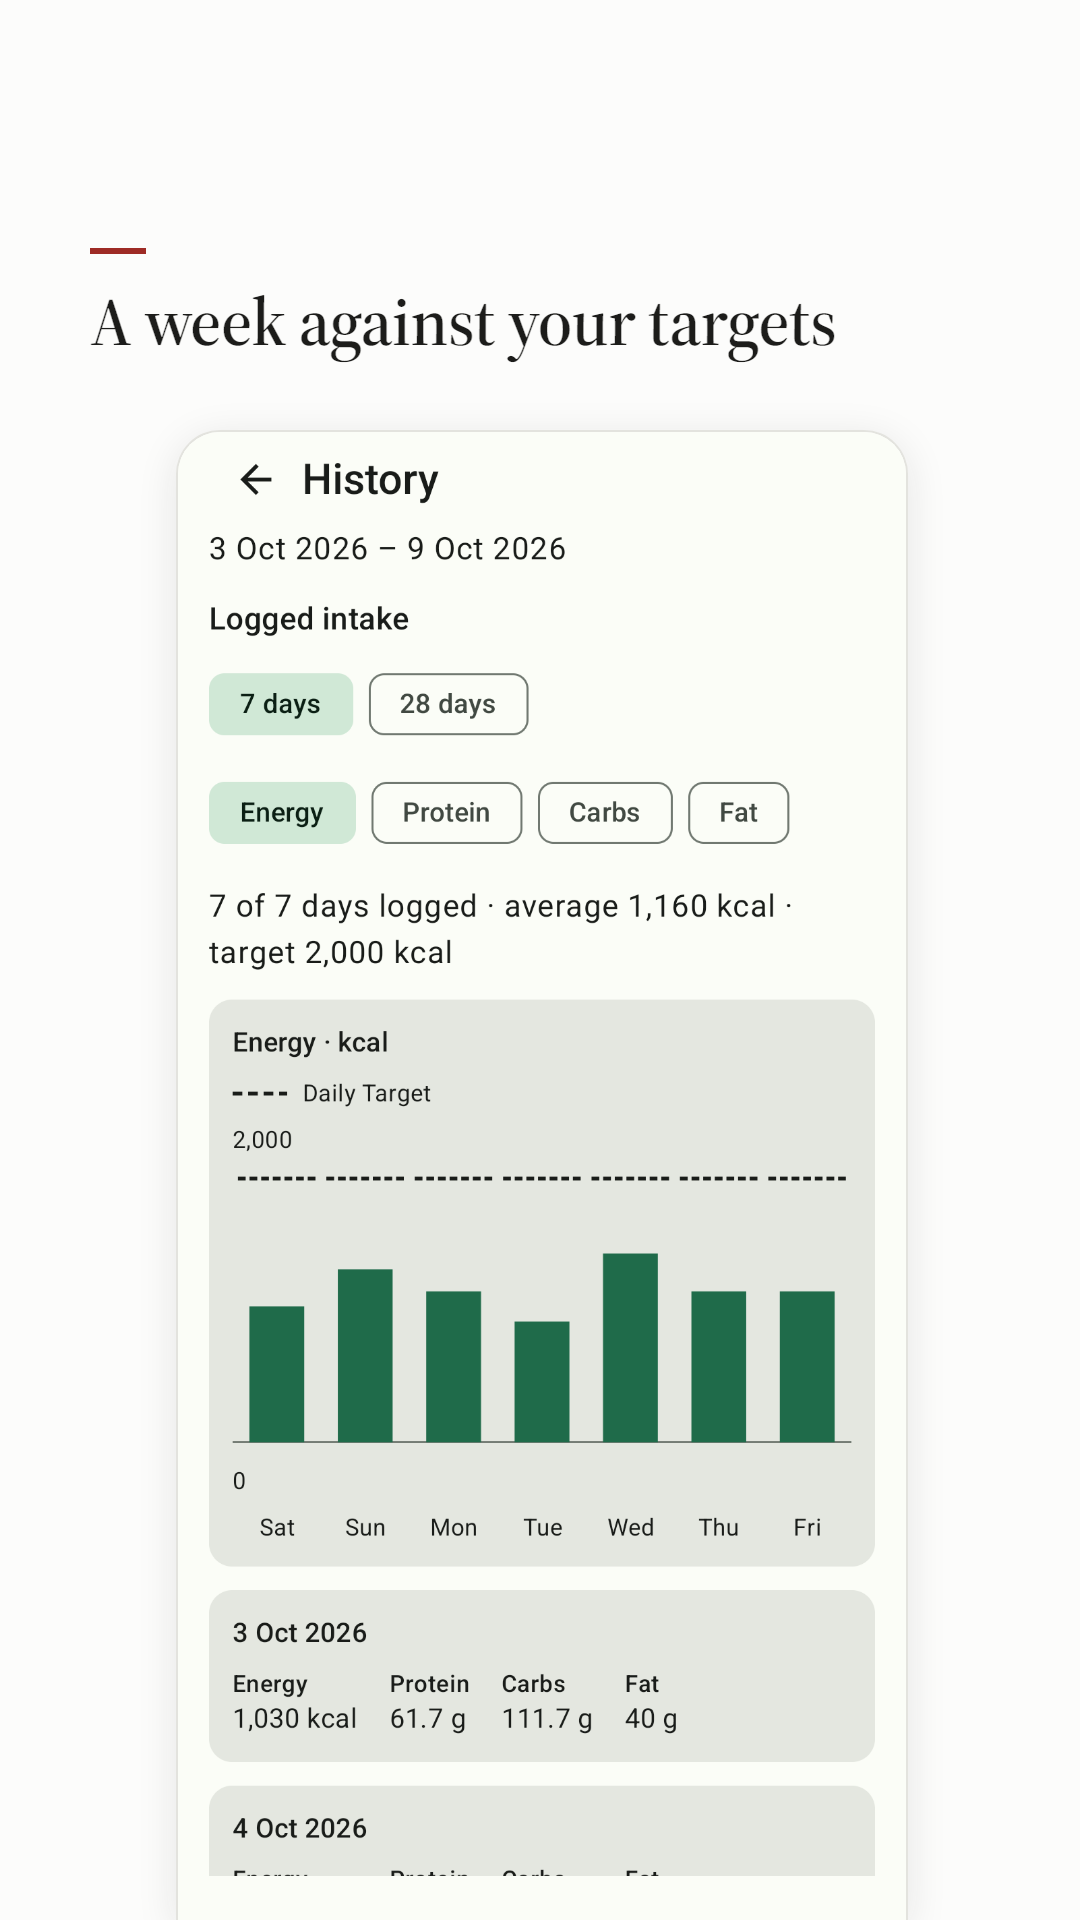Click the 1,030 kcal energy value
1080x1920 pixels.
295,1719
